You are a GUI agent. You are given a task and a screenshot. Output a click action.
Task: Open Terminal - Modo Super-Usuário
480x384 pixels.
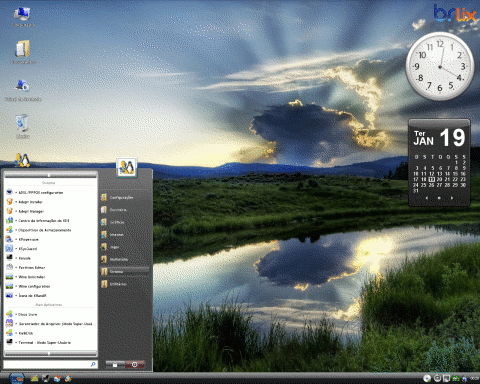coord(51,342)
